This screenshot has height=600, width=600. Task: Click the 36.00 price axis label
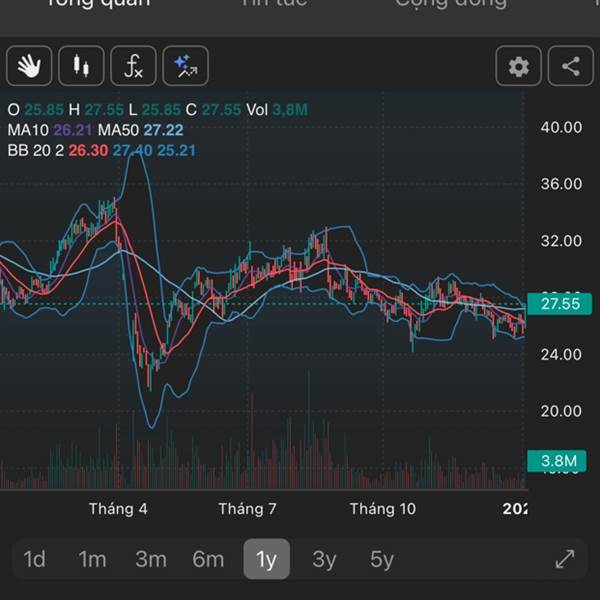pyautogui.click(x=561, y=184)
